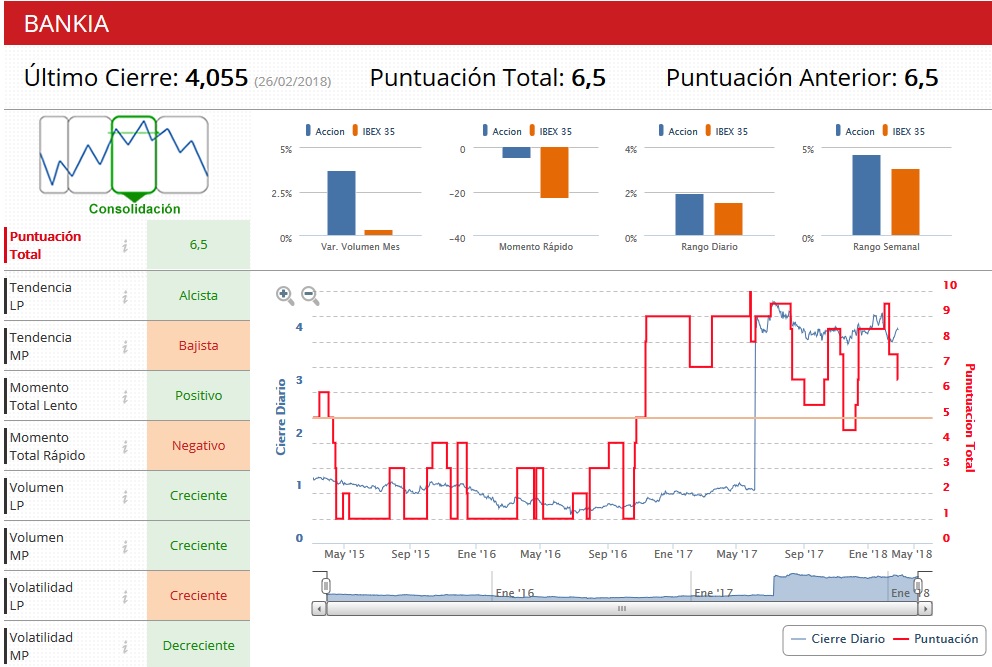Image resolution: width=992 pixels, height=667 pixels.
Task: Click blue Accion bar in Rango Semanal
Action: tap(866, 195)
